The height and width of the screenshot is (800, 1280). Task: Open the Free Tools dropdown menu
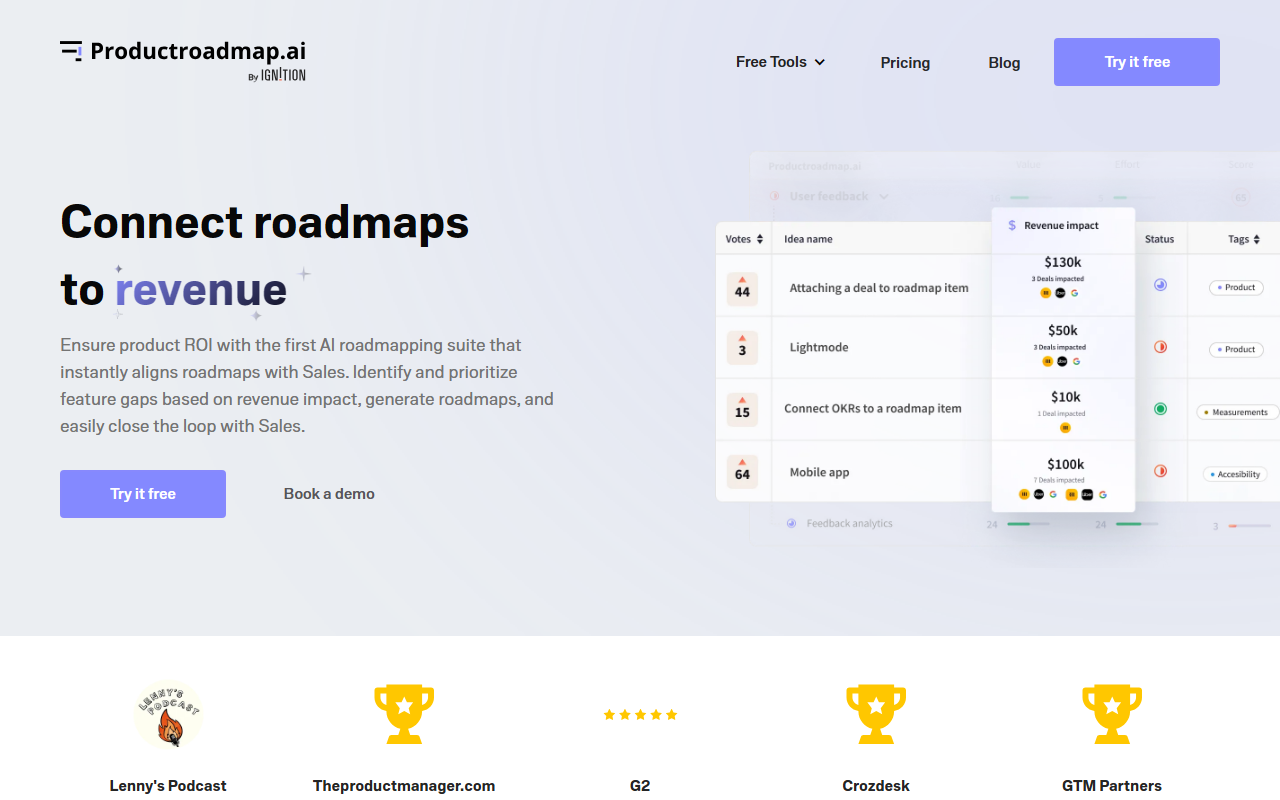point(781,62)
